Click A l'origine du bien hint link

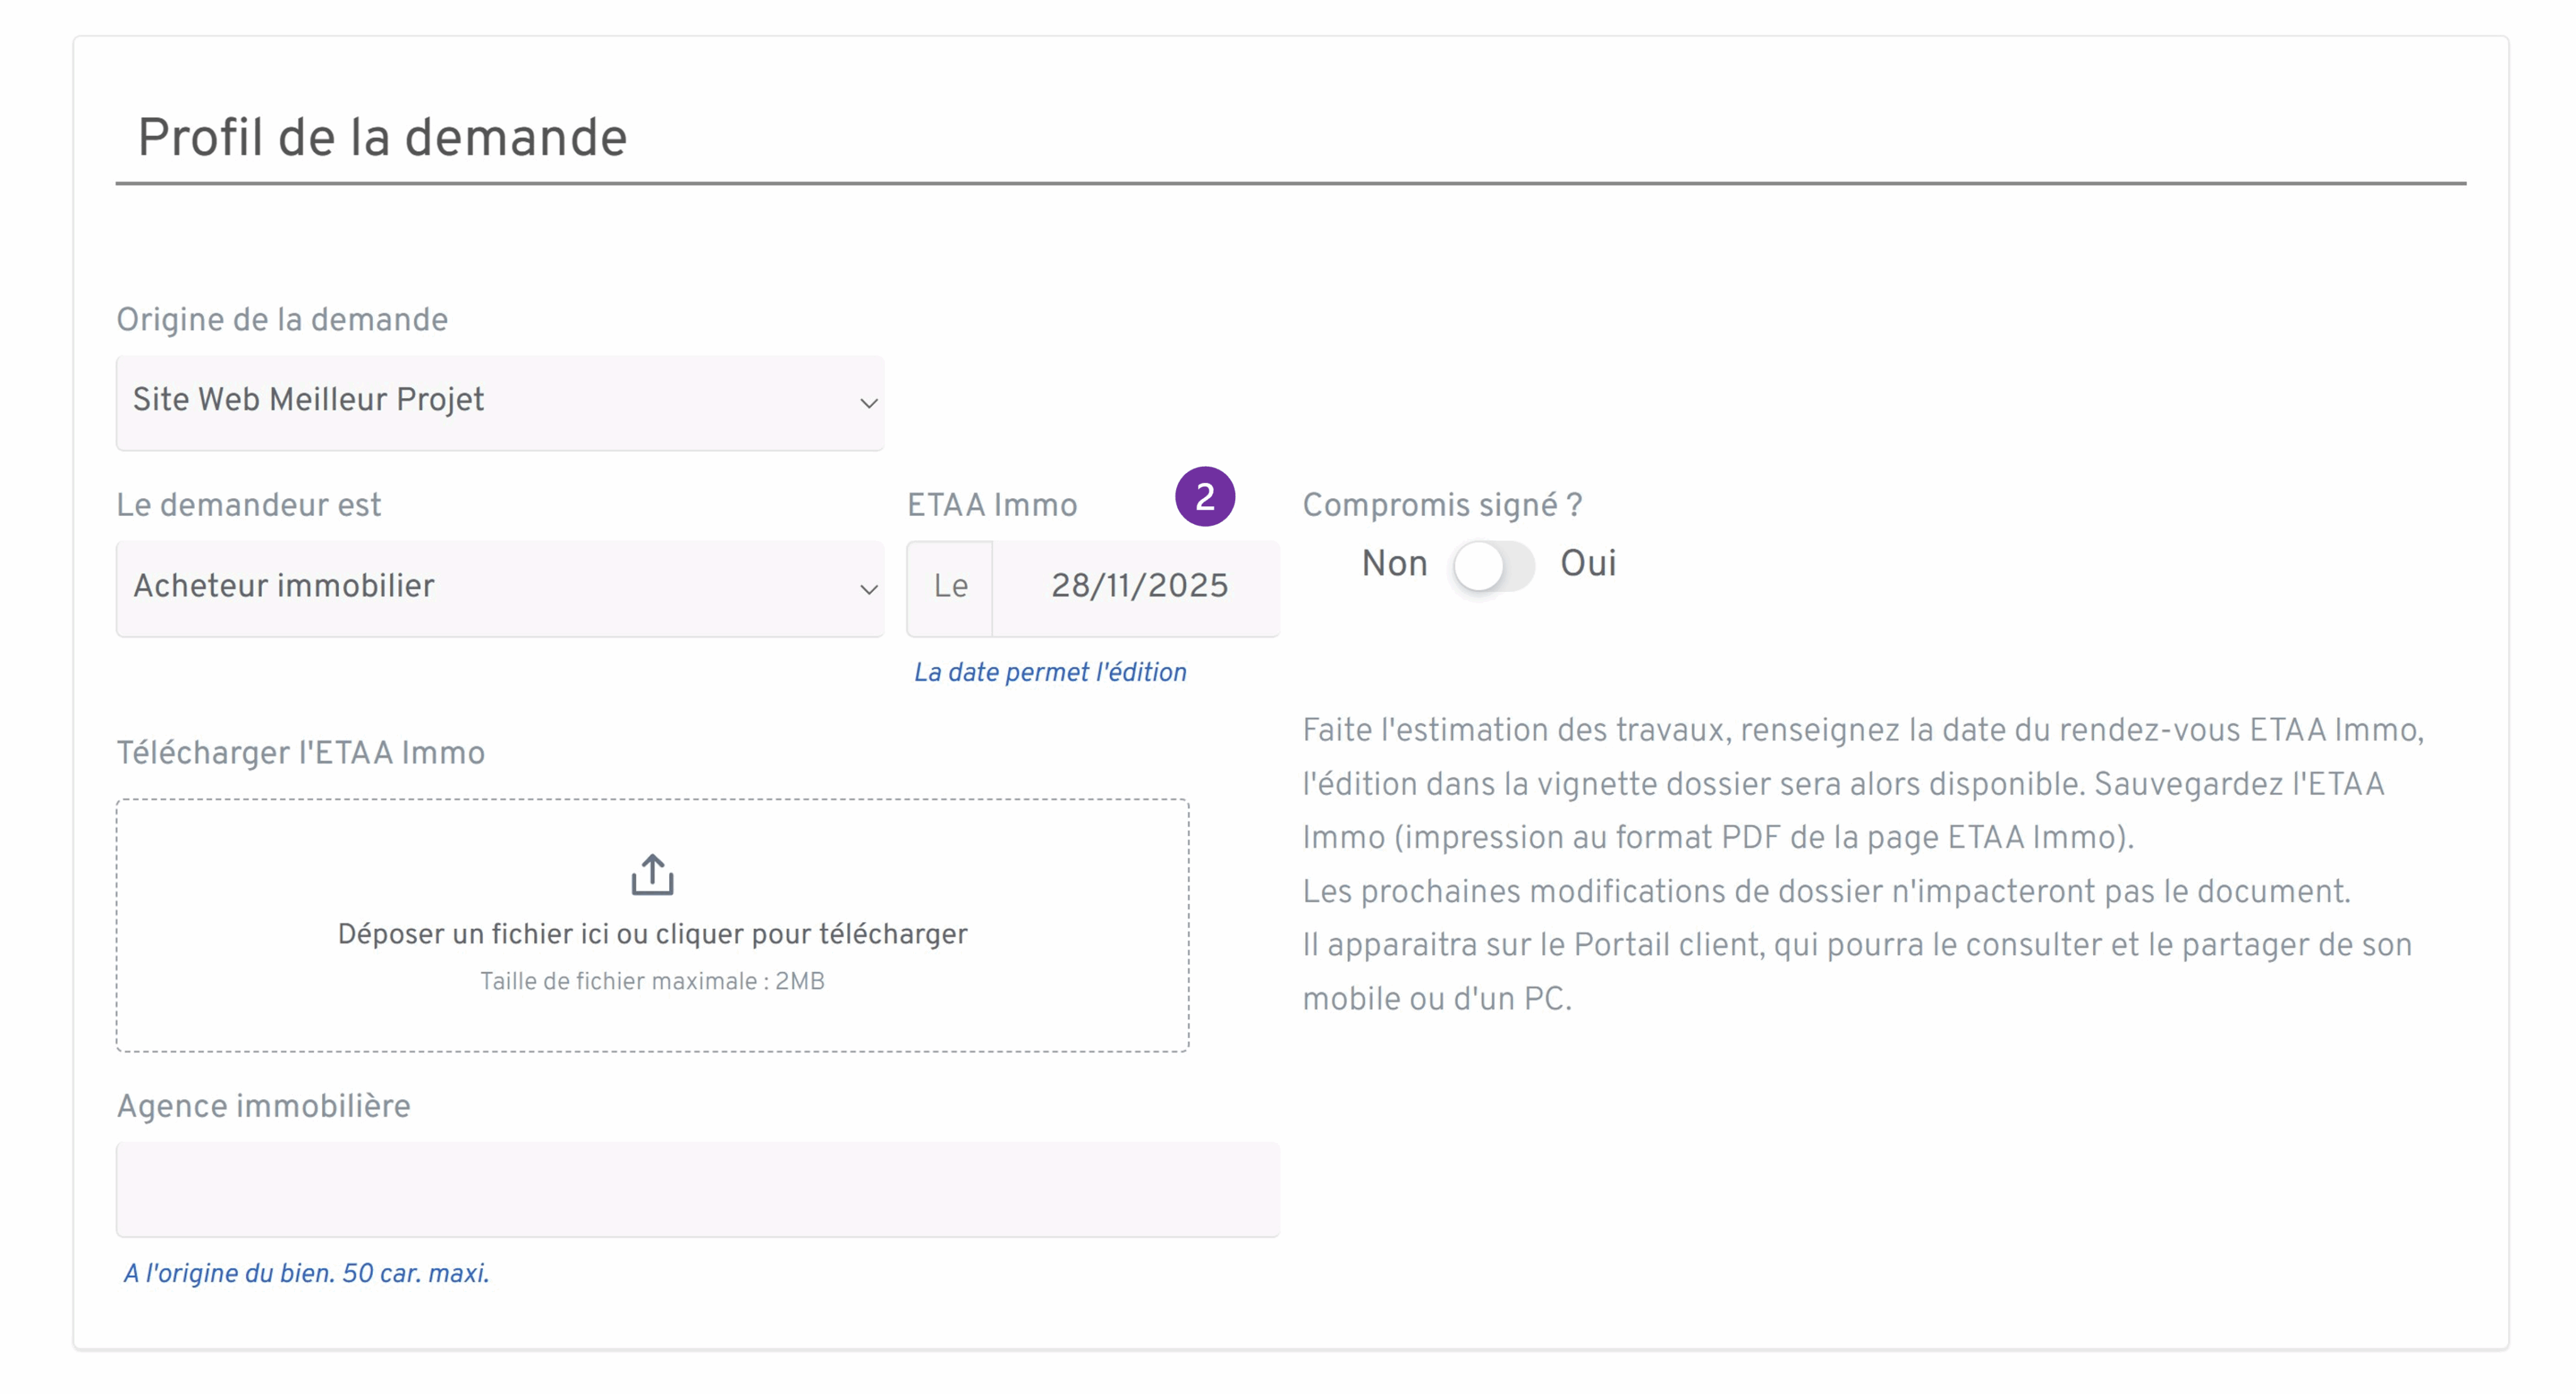click(306, 1274)
